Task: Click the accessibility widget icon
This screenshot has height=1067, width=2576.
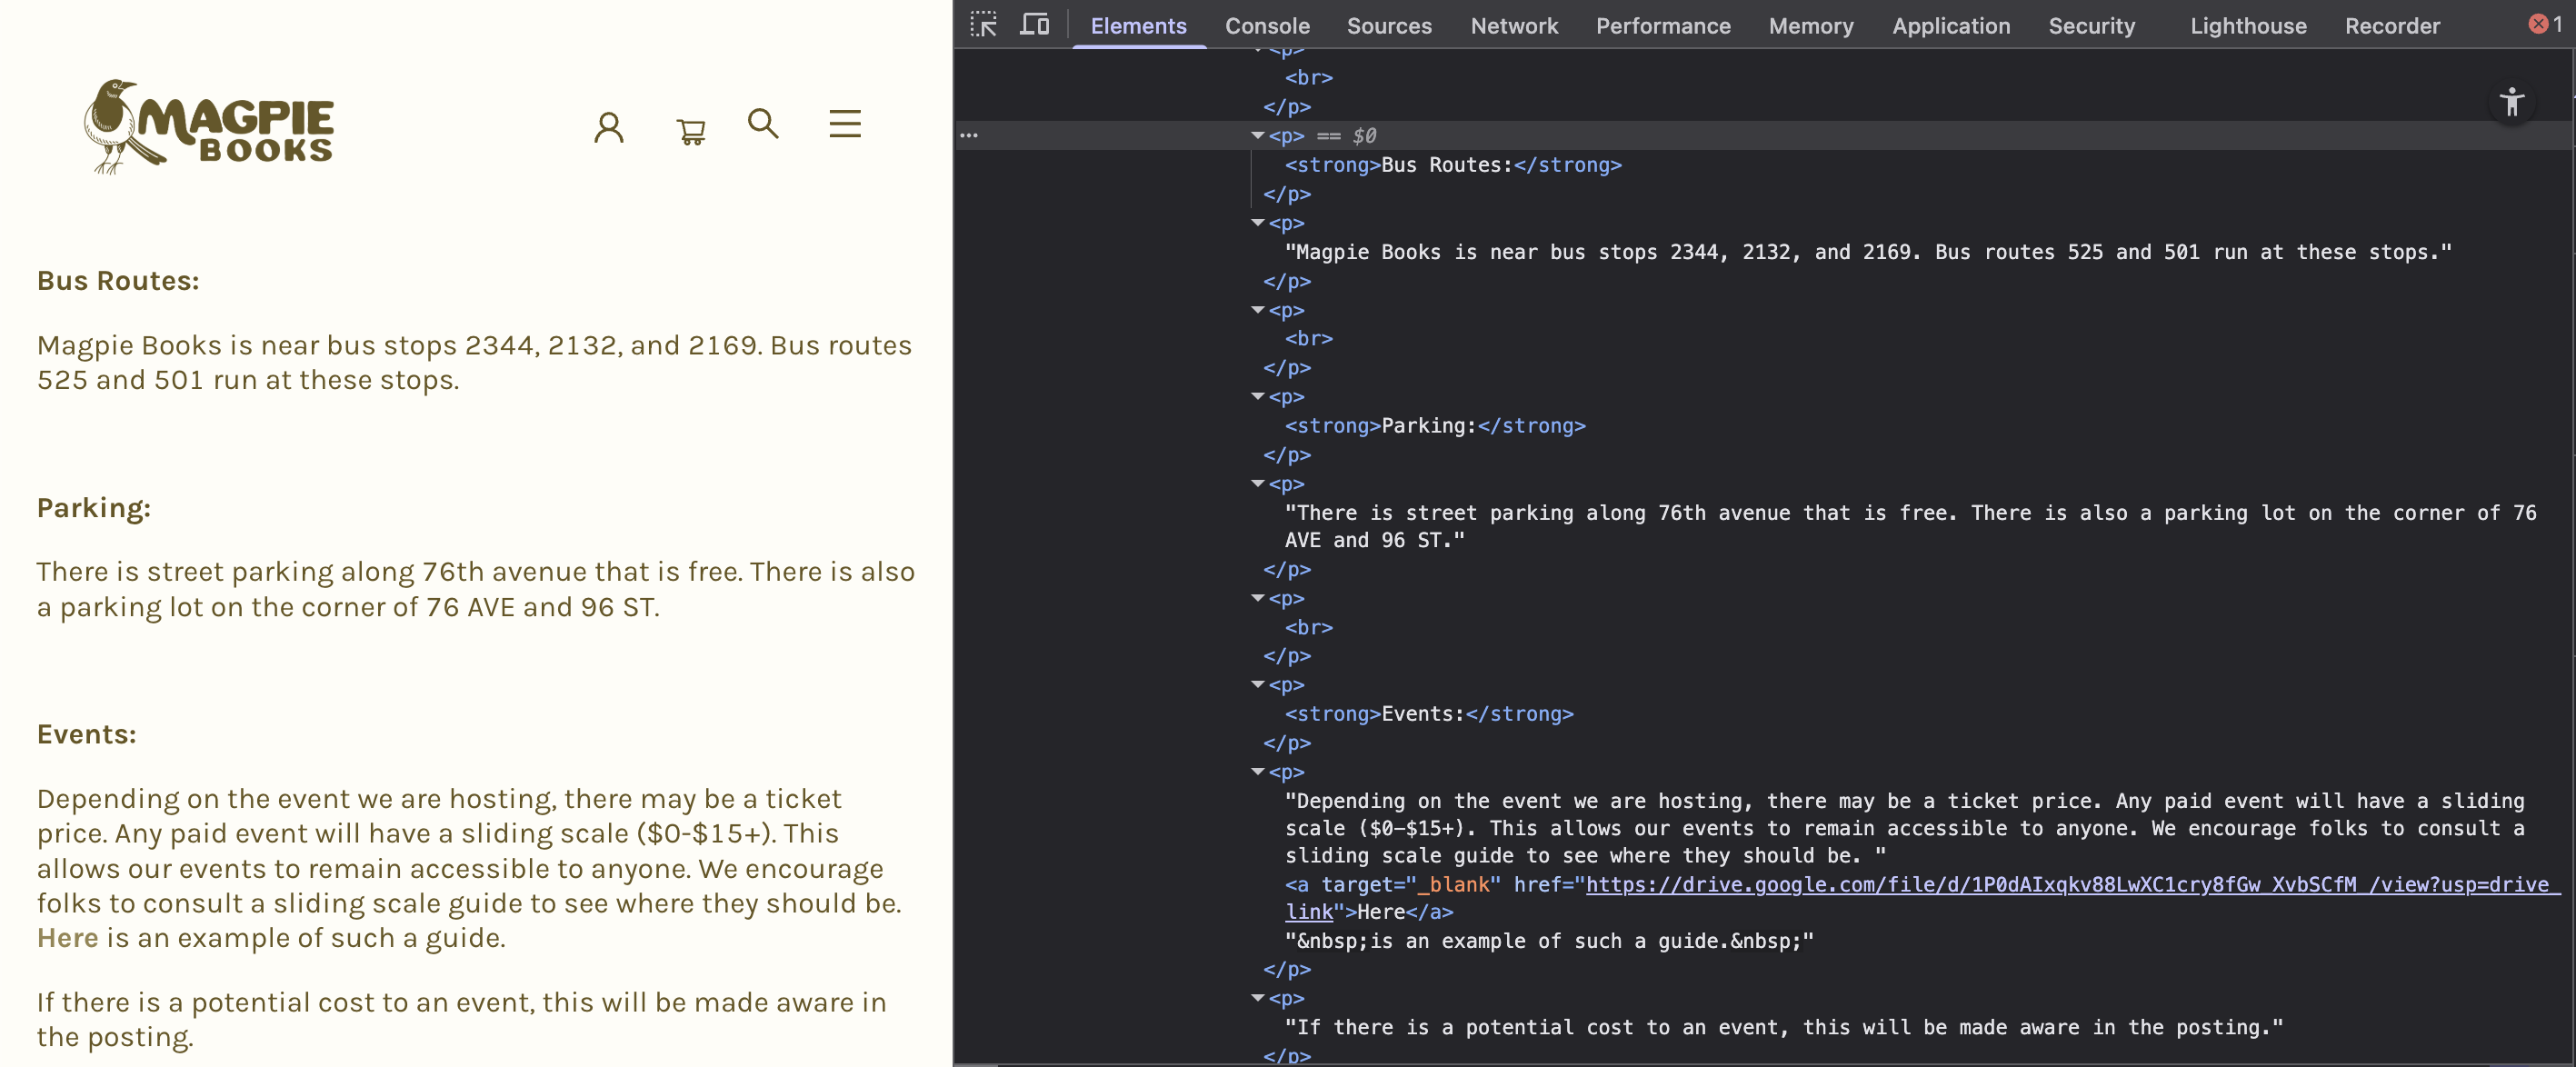Action: click(2513, 101)
